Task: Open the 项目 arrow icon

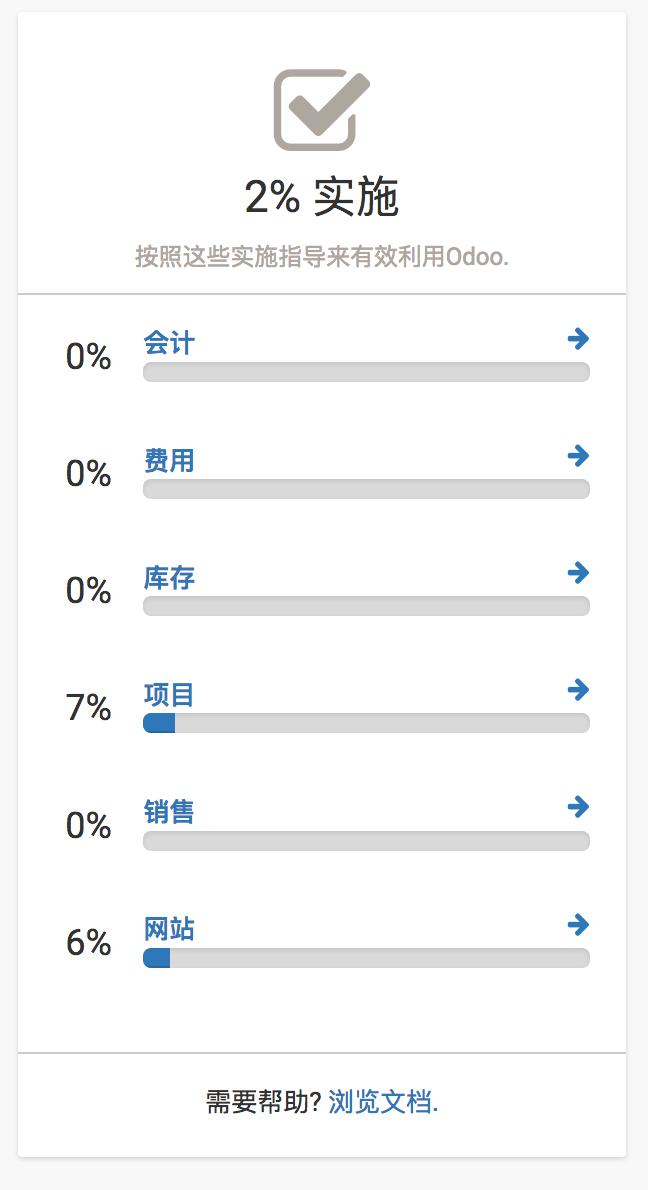Action: coord(578,691)
